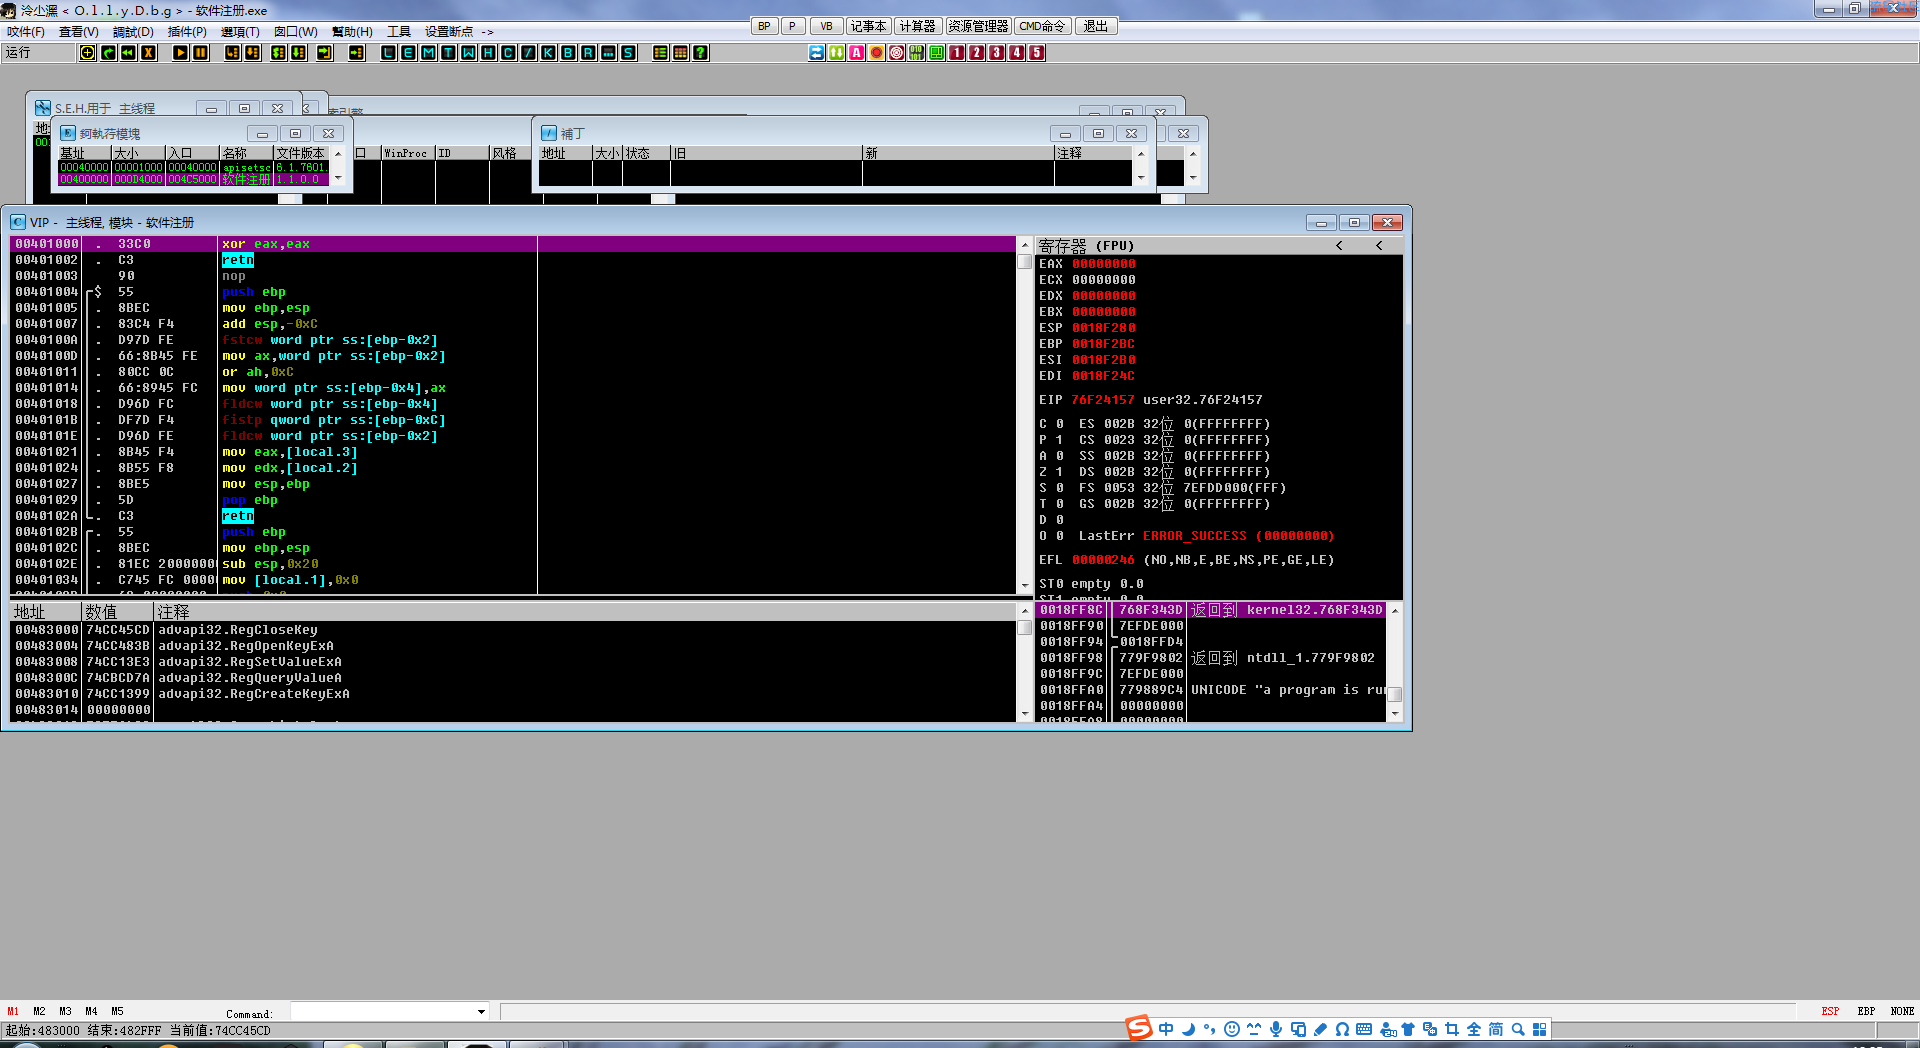This screenshot has width=1920, height=1048.
Task: Select the NONE stack mode toggle
Action: click(1902, 1012)
